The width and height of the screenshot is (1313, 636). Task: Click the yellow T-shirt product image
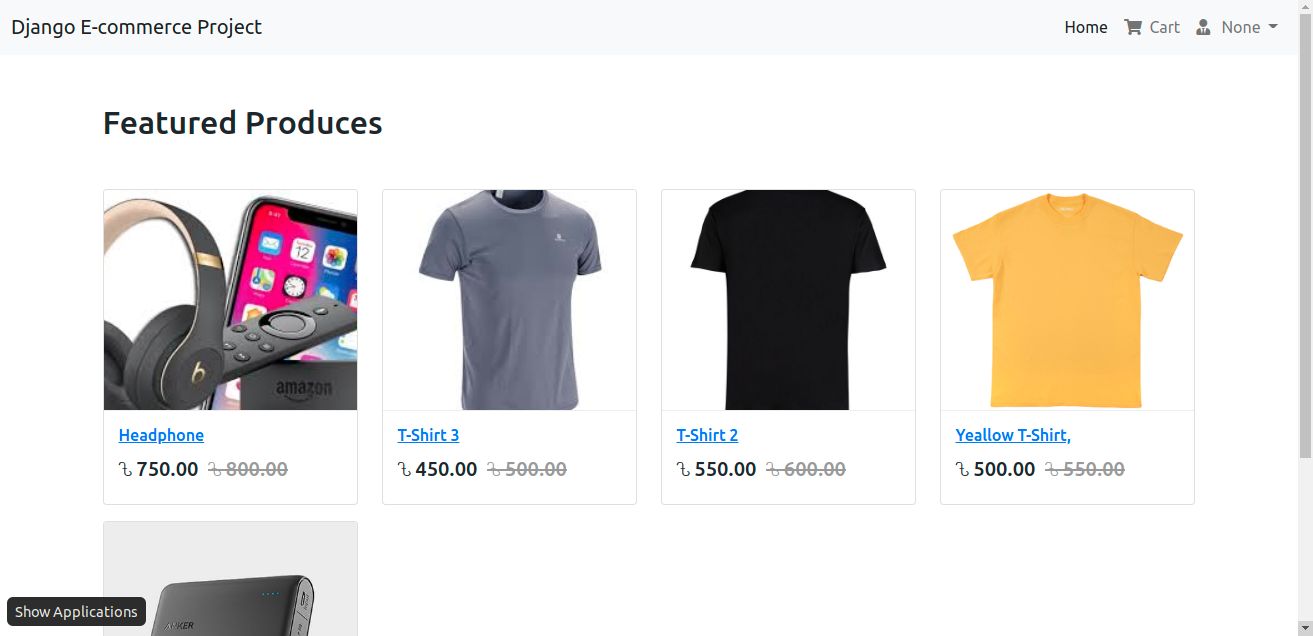1067,300
